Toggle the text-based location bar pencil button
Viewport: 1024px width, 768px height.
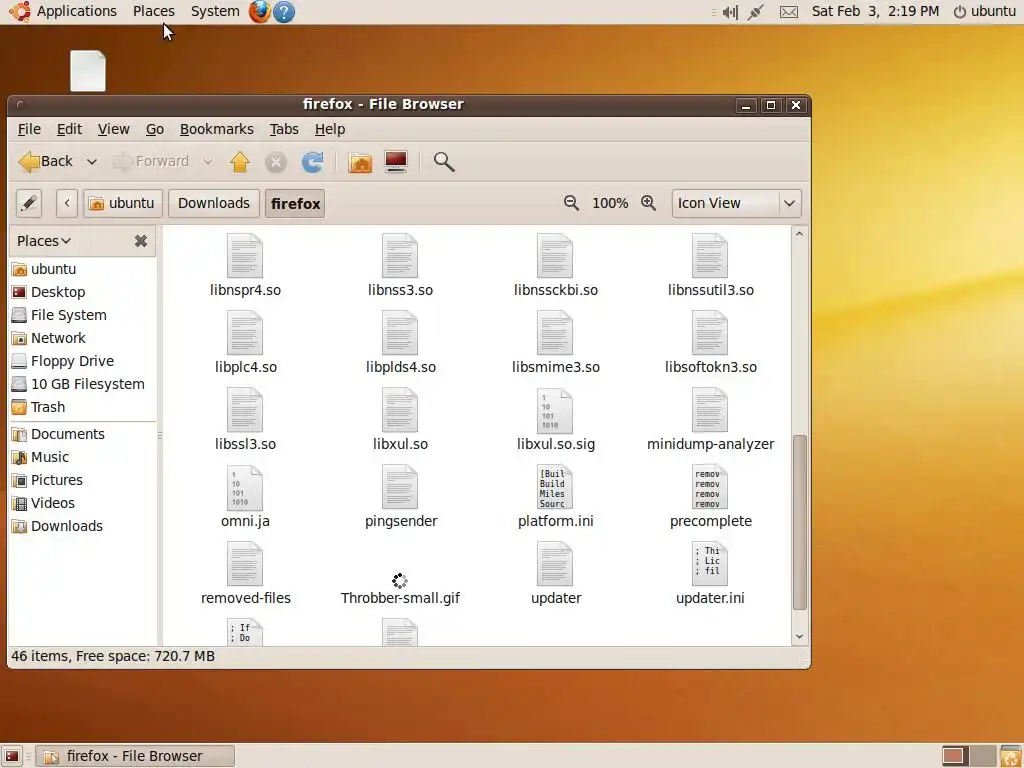coord(29,203)
